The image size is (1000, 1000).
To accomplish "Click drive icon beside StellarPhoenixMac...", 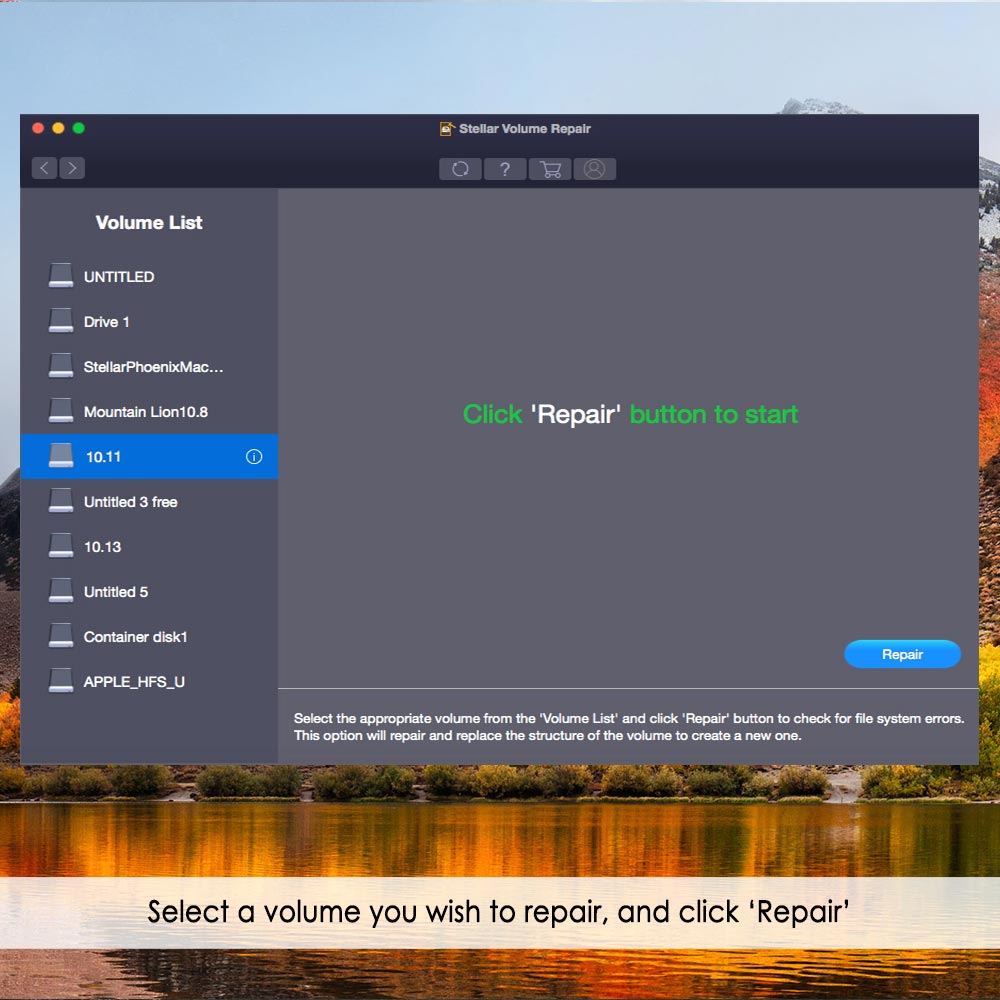I will [x=61, y=365].
